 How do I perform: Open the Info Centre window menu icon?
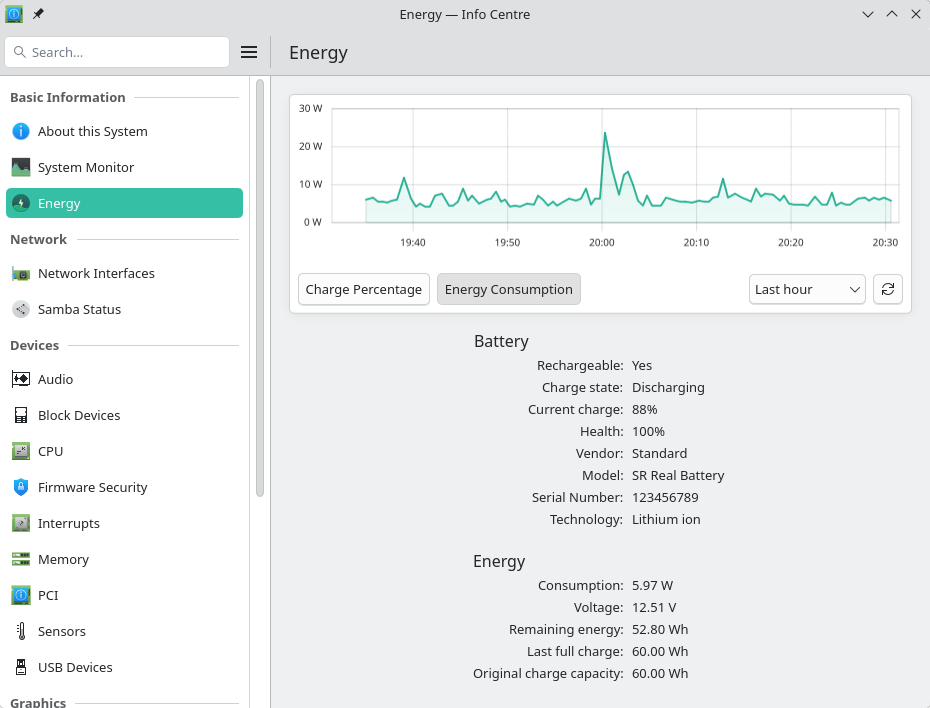pos(14,14)
